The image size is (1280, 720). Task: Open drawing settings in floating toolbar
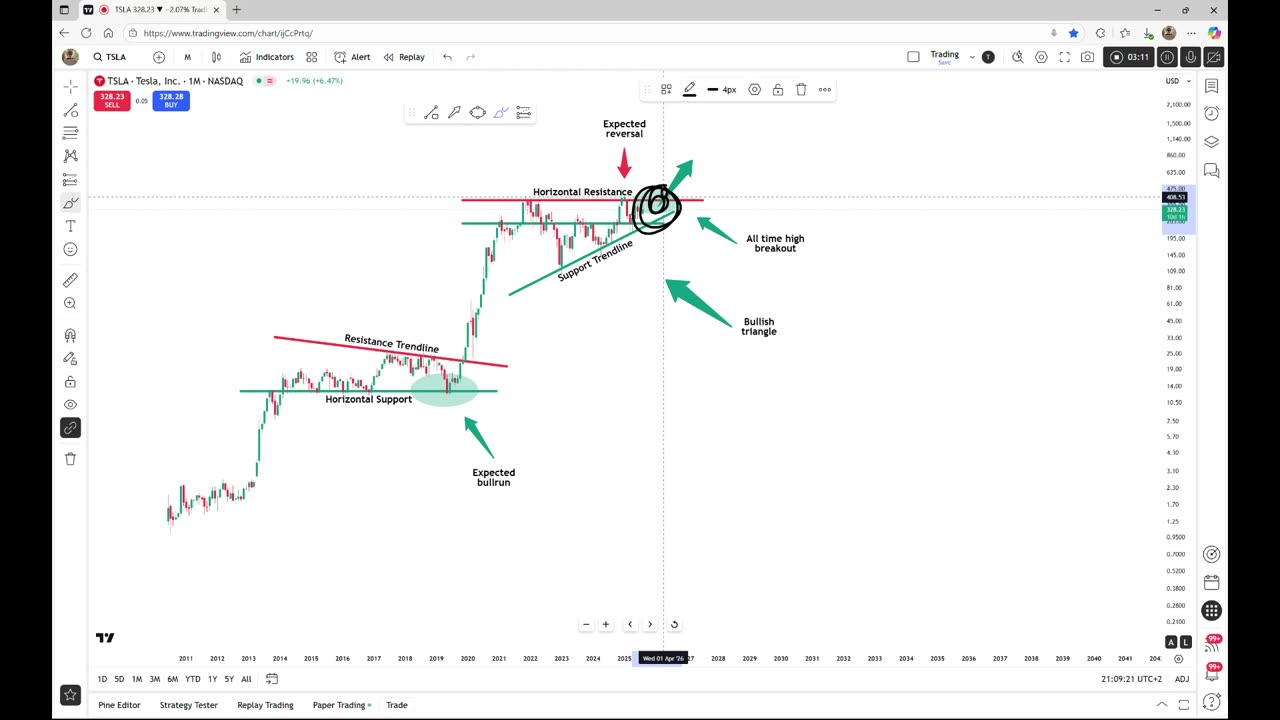[x=755, y=90]
